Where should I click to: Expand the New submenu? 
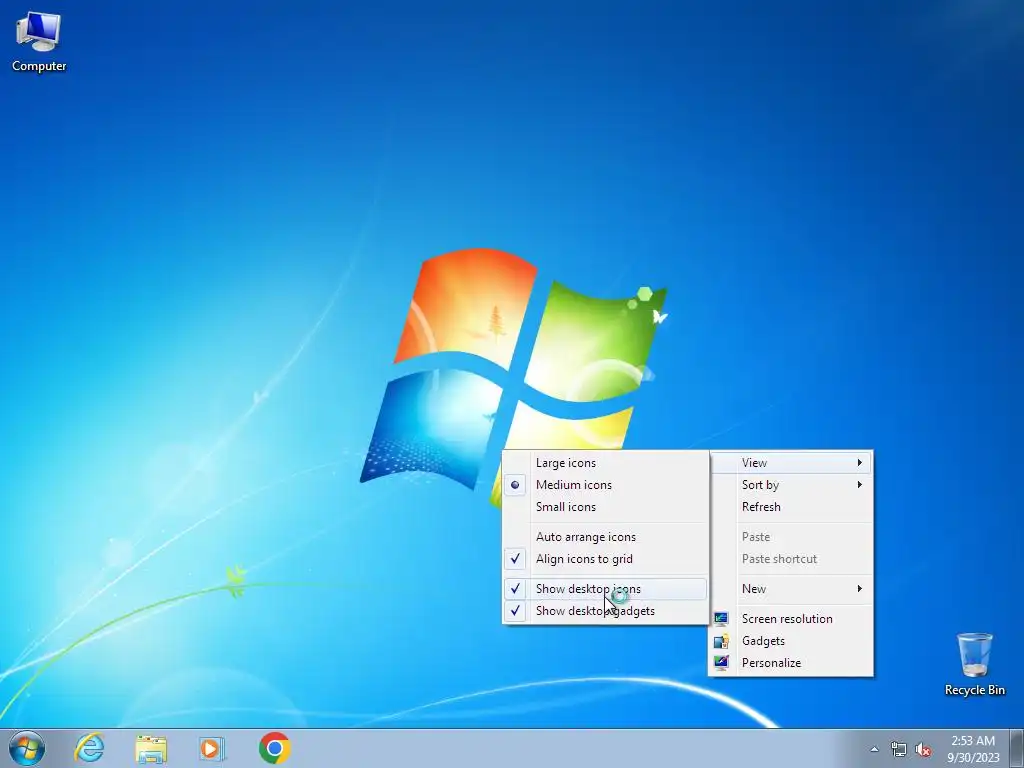pos(791,589)
